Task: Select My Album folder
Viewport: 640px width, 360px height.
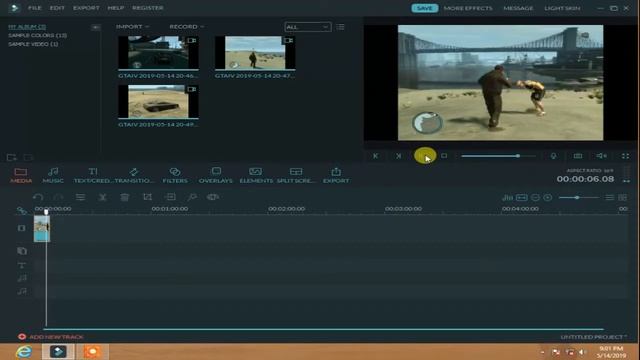Action: pyautogui.click(x=27, y=27)
